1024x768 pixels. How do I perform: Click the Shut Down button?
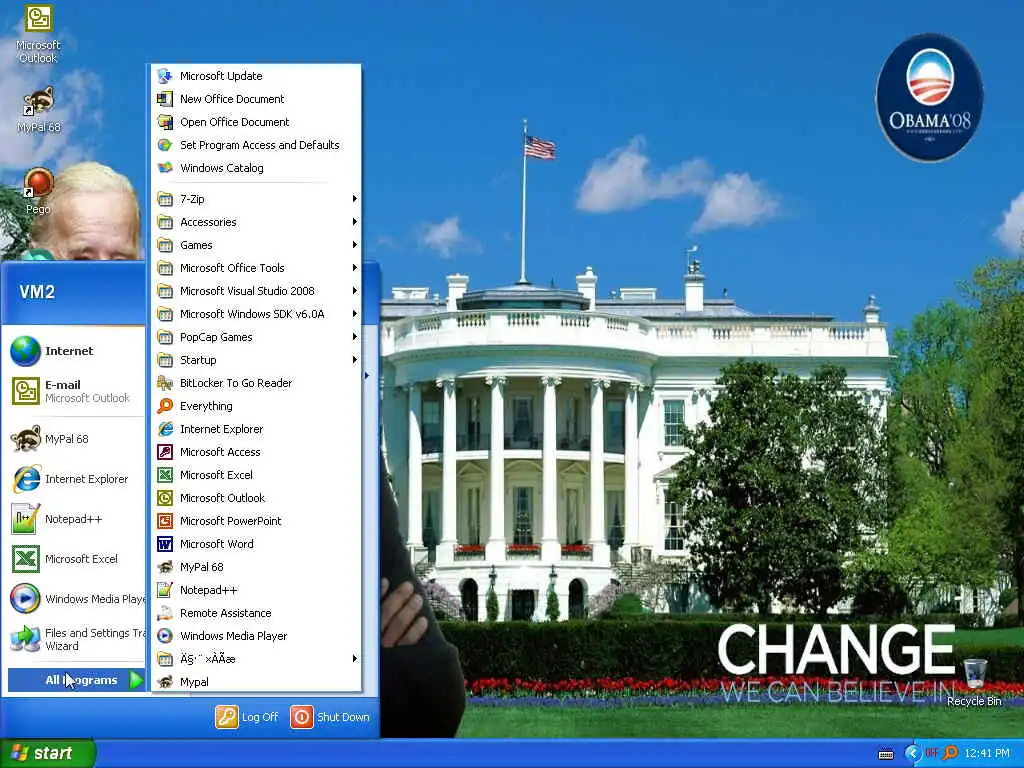[x=330, y=717]
